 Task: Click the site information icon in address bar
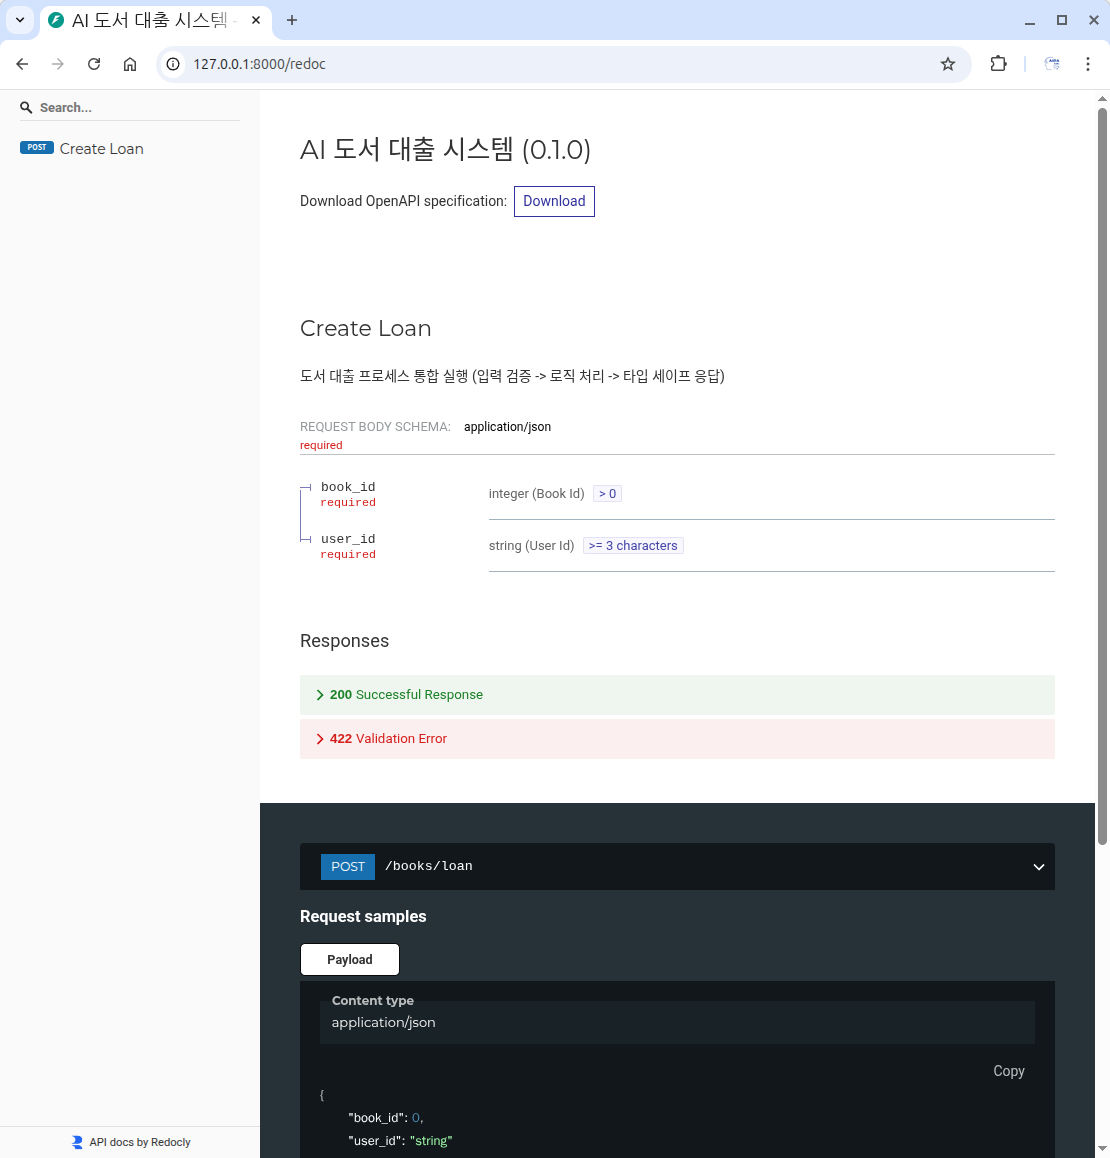click(173, 64)
